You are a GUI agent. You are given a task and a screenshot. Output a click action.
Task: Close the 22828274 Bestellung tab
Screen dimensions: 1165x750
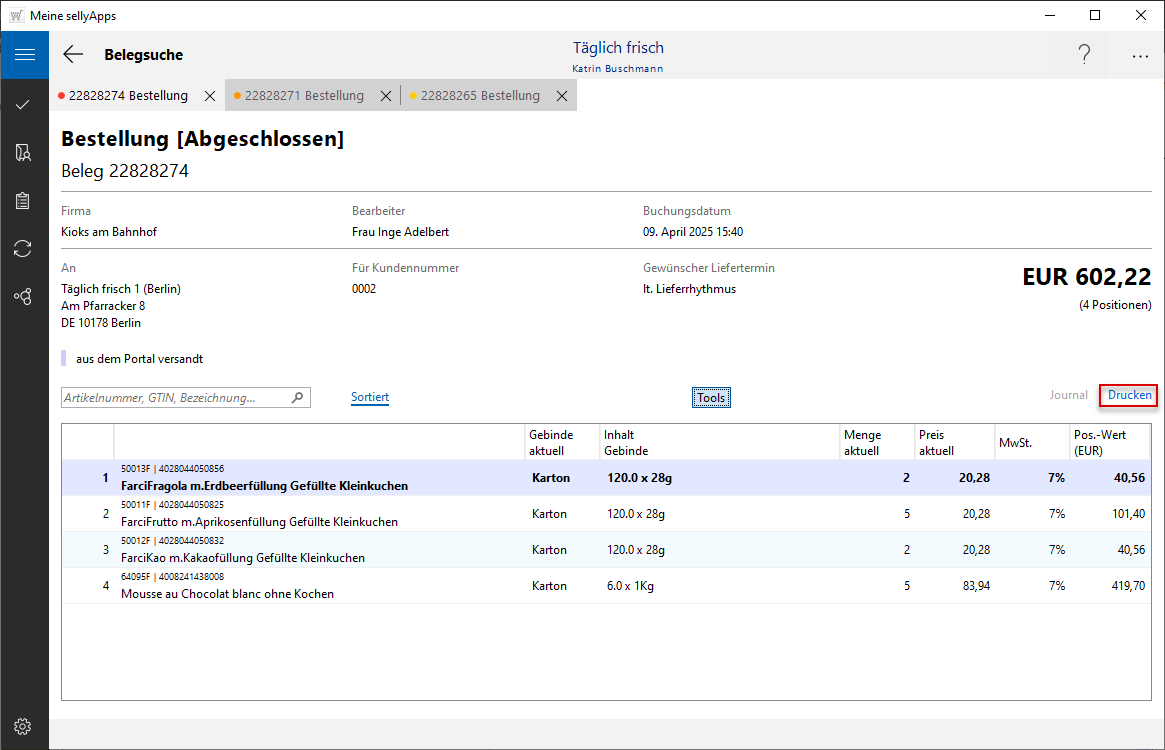point(210,96)
